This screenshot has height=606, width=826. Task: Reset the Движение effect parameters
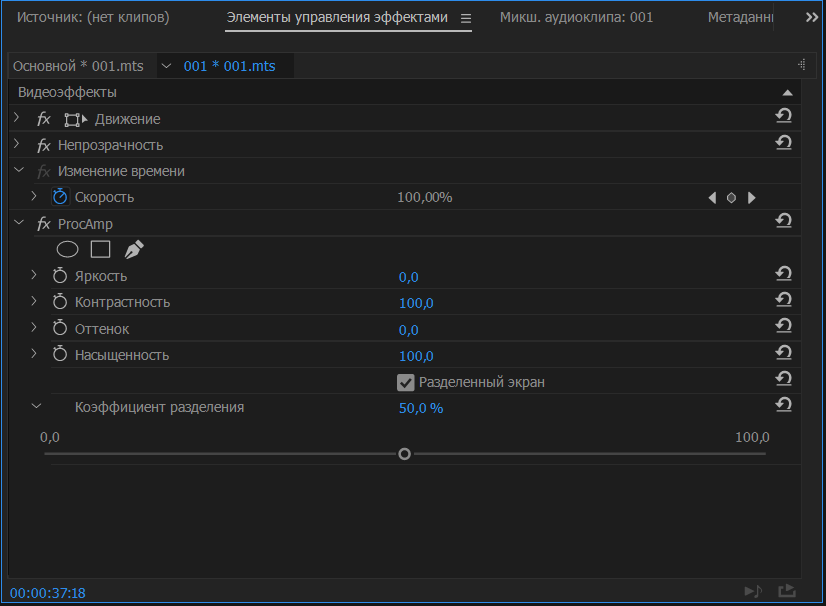[x=784, y=118]
